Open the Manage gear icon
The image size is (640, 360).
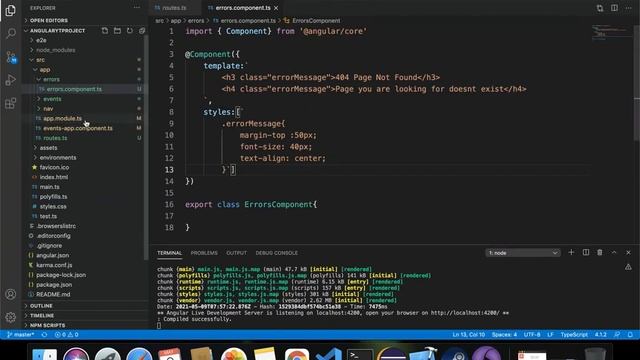click(x=11, y=317)
